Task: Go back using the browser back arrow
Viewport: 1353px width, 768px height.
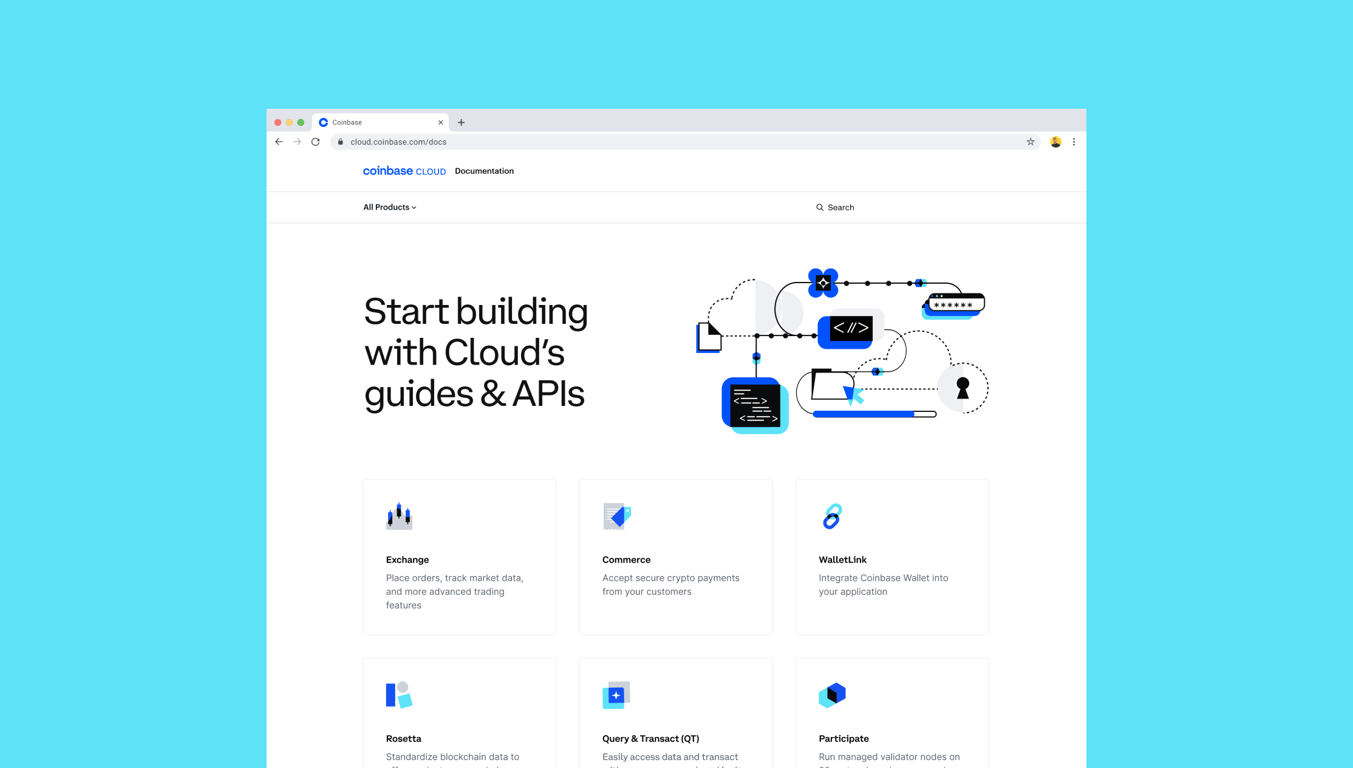Action: click(x=279, y=142)
